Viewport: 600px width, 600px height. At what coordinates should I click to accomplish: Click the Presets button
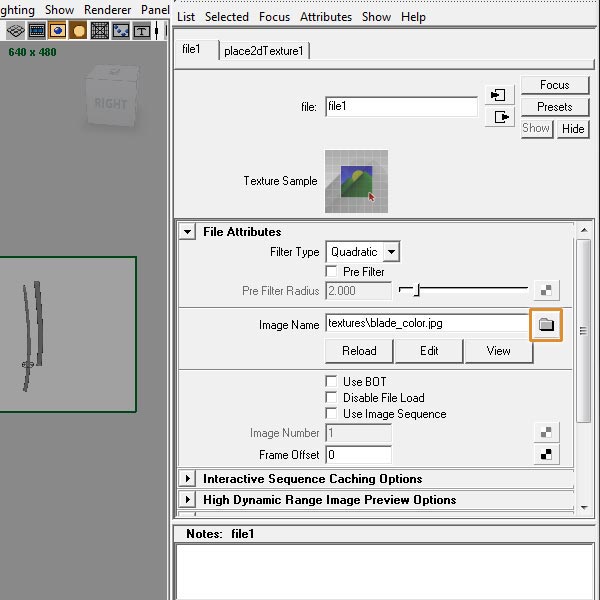[554, 107]
